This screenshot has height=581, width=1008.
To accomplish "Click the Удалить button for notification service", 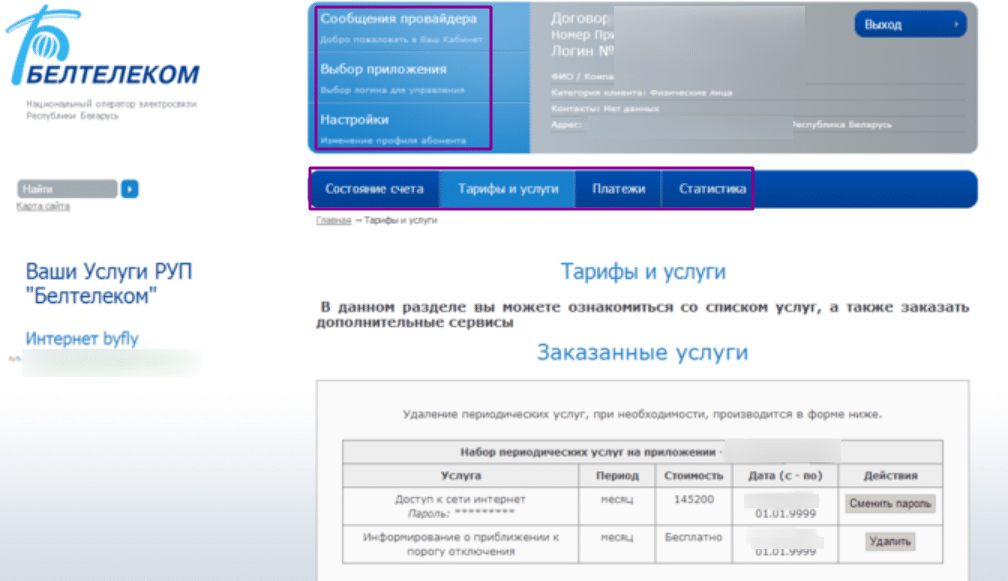I will (x=890, y=542).
